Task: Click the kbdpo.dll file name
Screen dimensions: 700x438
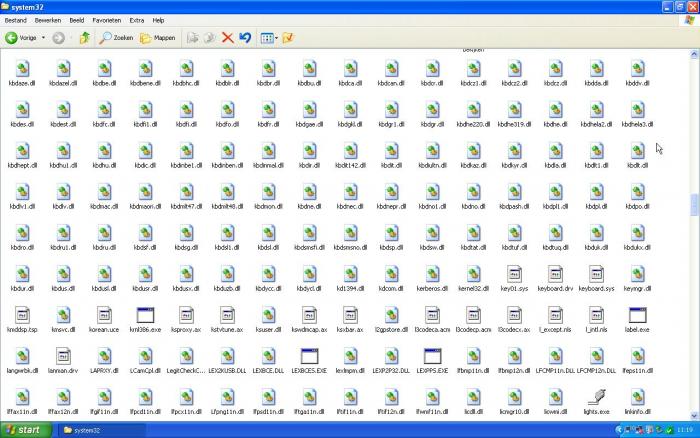Action: click(638, 207)
